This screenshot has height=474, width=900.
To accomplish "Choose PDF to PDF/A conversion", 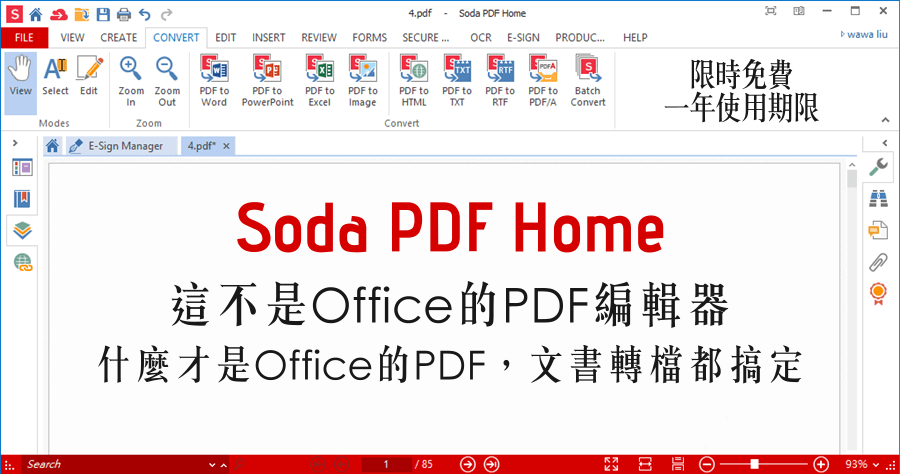I will [x=543, y=81].
